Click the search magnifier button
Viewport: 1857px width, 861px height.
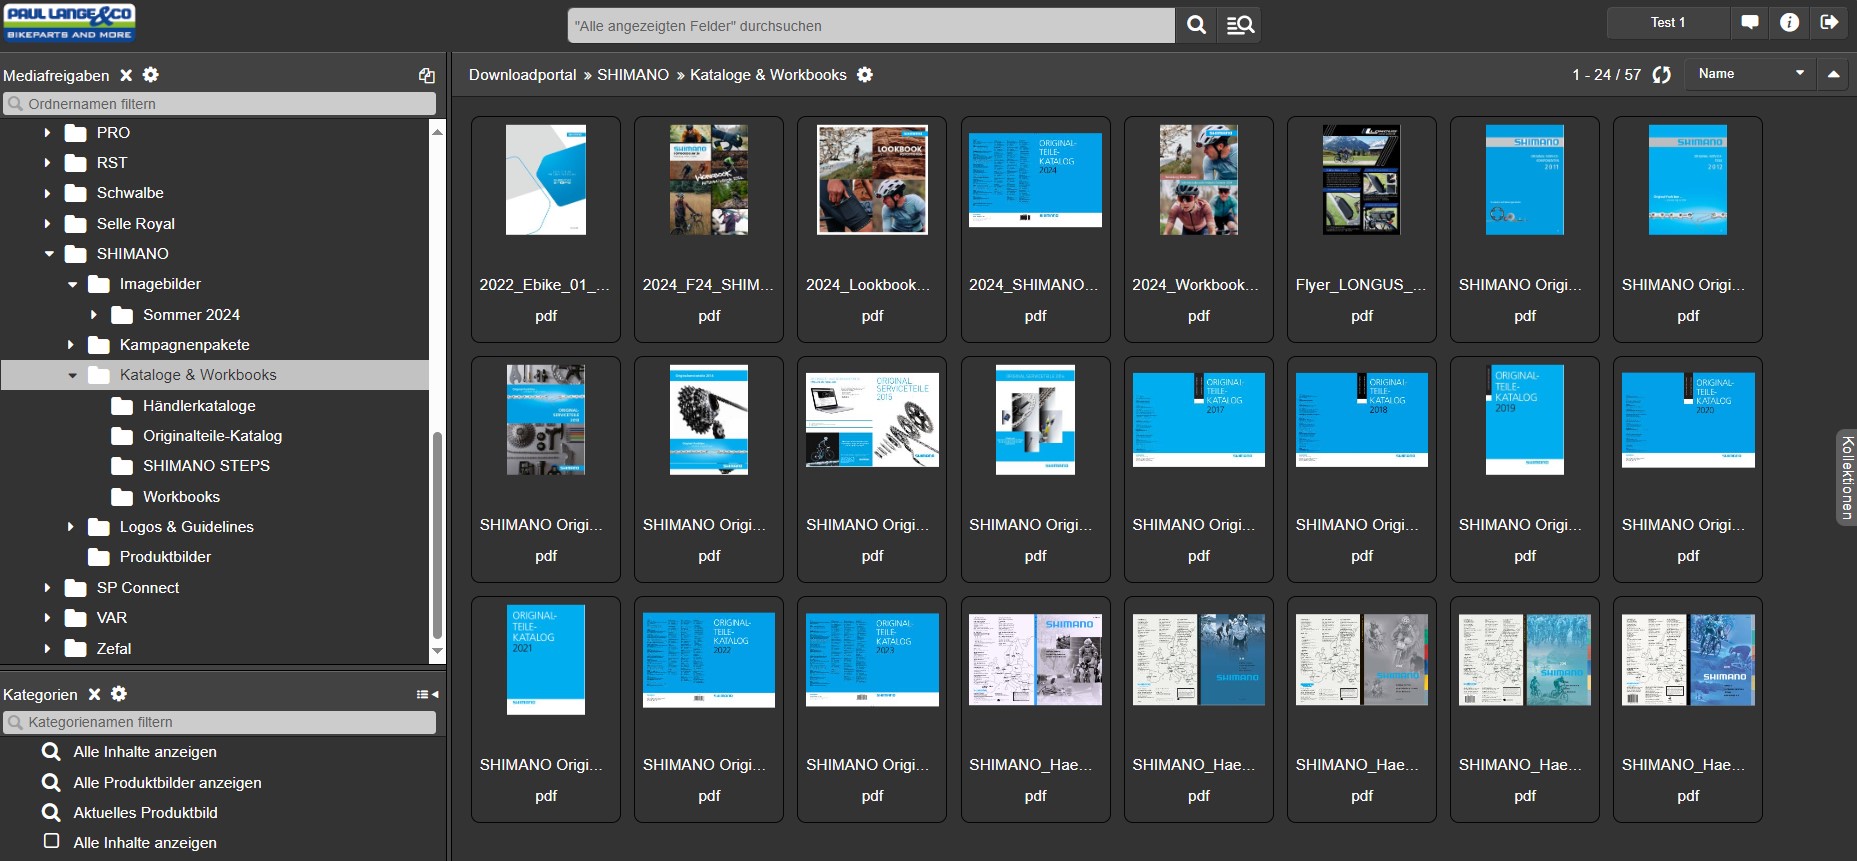click(x=1196, y=25)
